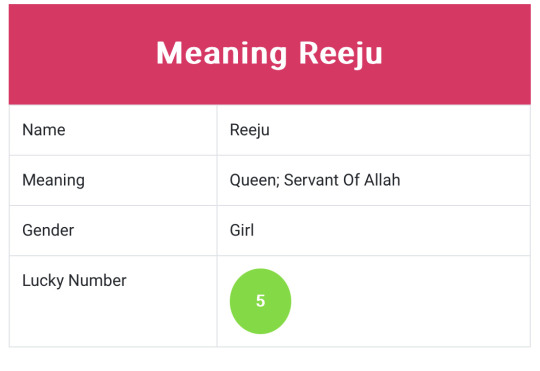Click the word "Queen;" in Meaning value
The width and height of the screenshot is (540, 371).
tap(255, 180)
